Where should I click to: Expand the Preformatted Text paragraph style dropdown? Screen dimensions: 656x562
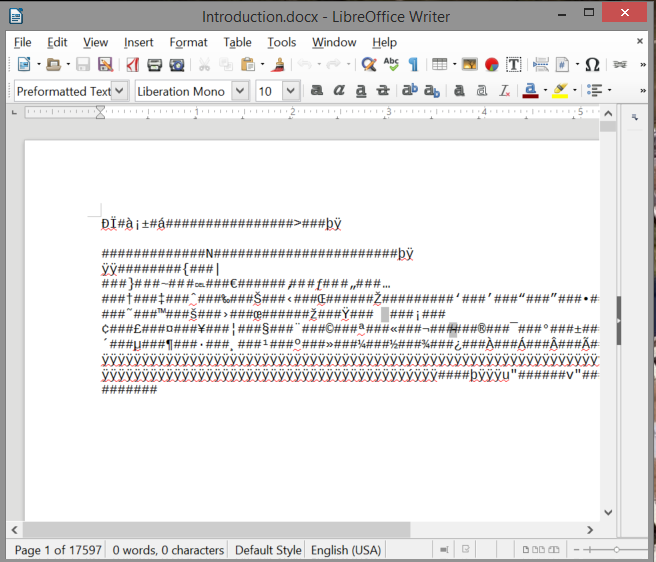(120, 91)
